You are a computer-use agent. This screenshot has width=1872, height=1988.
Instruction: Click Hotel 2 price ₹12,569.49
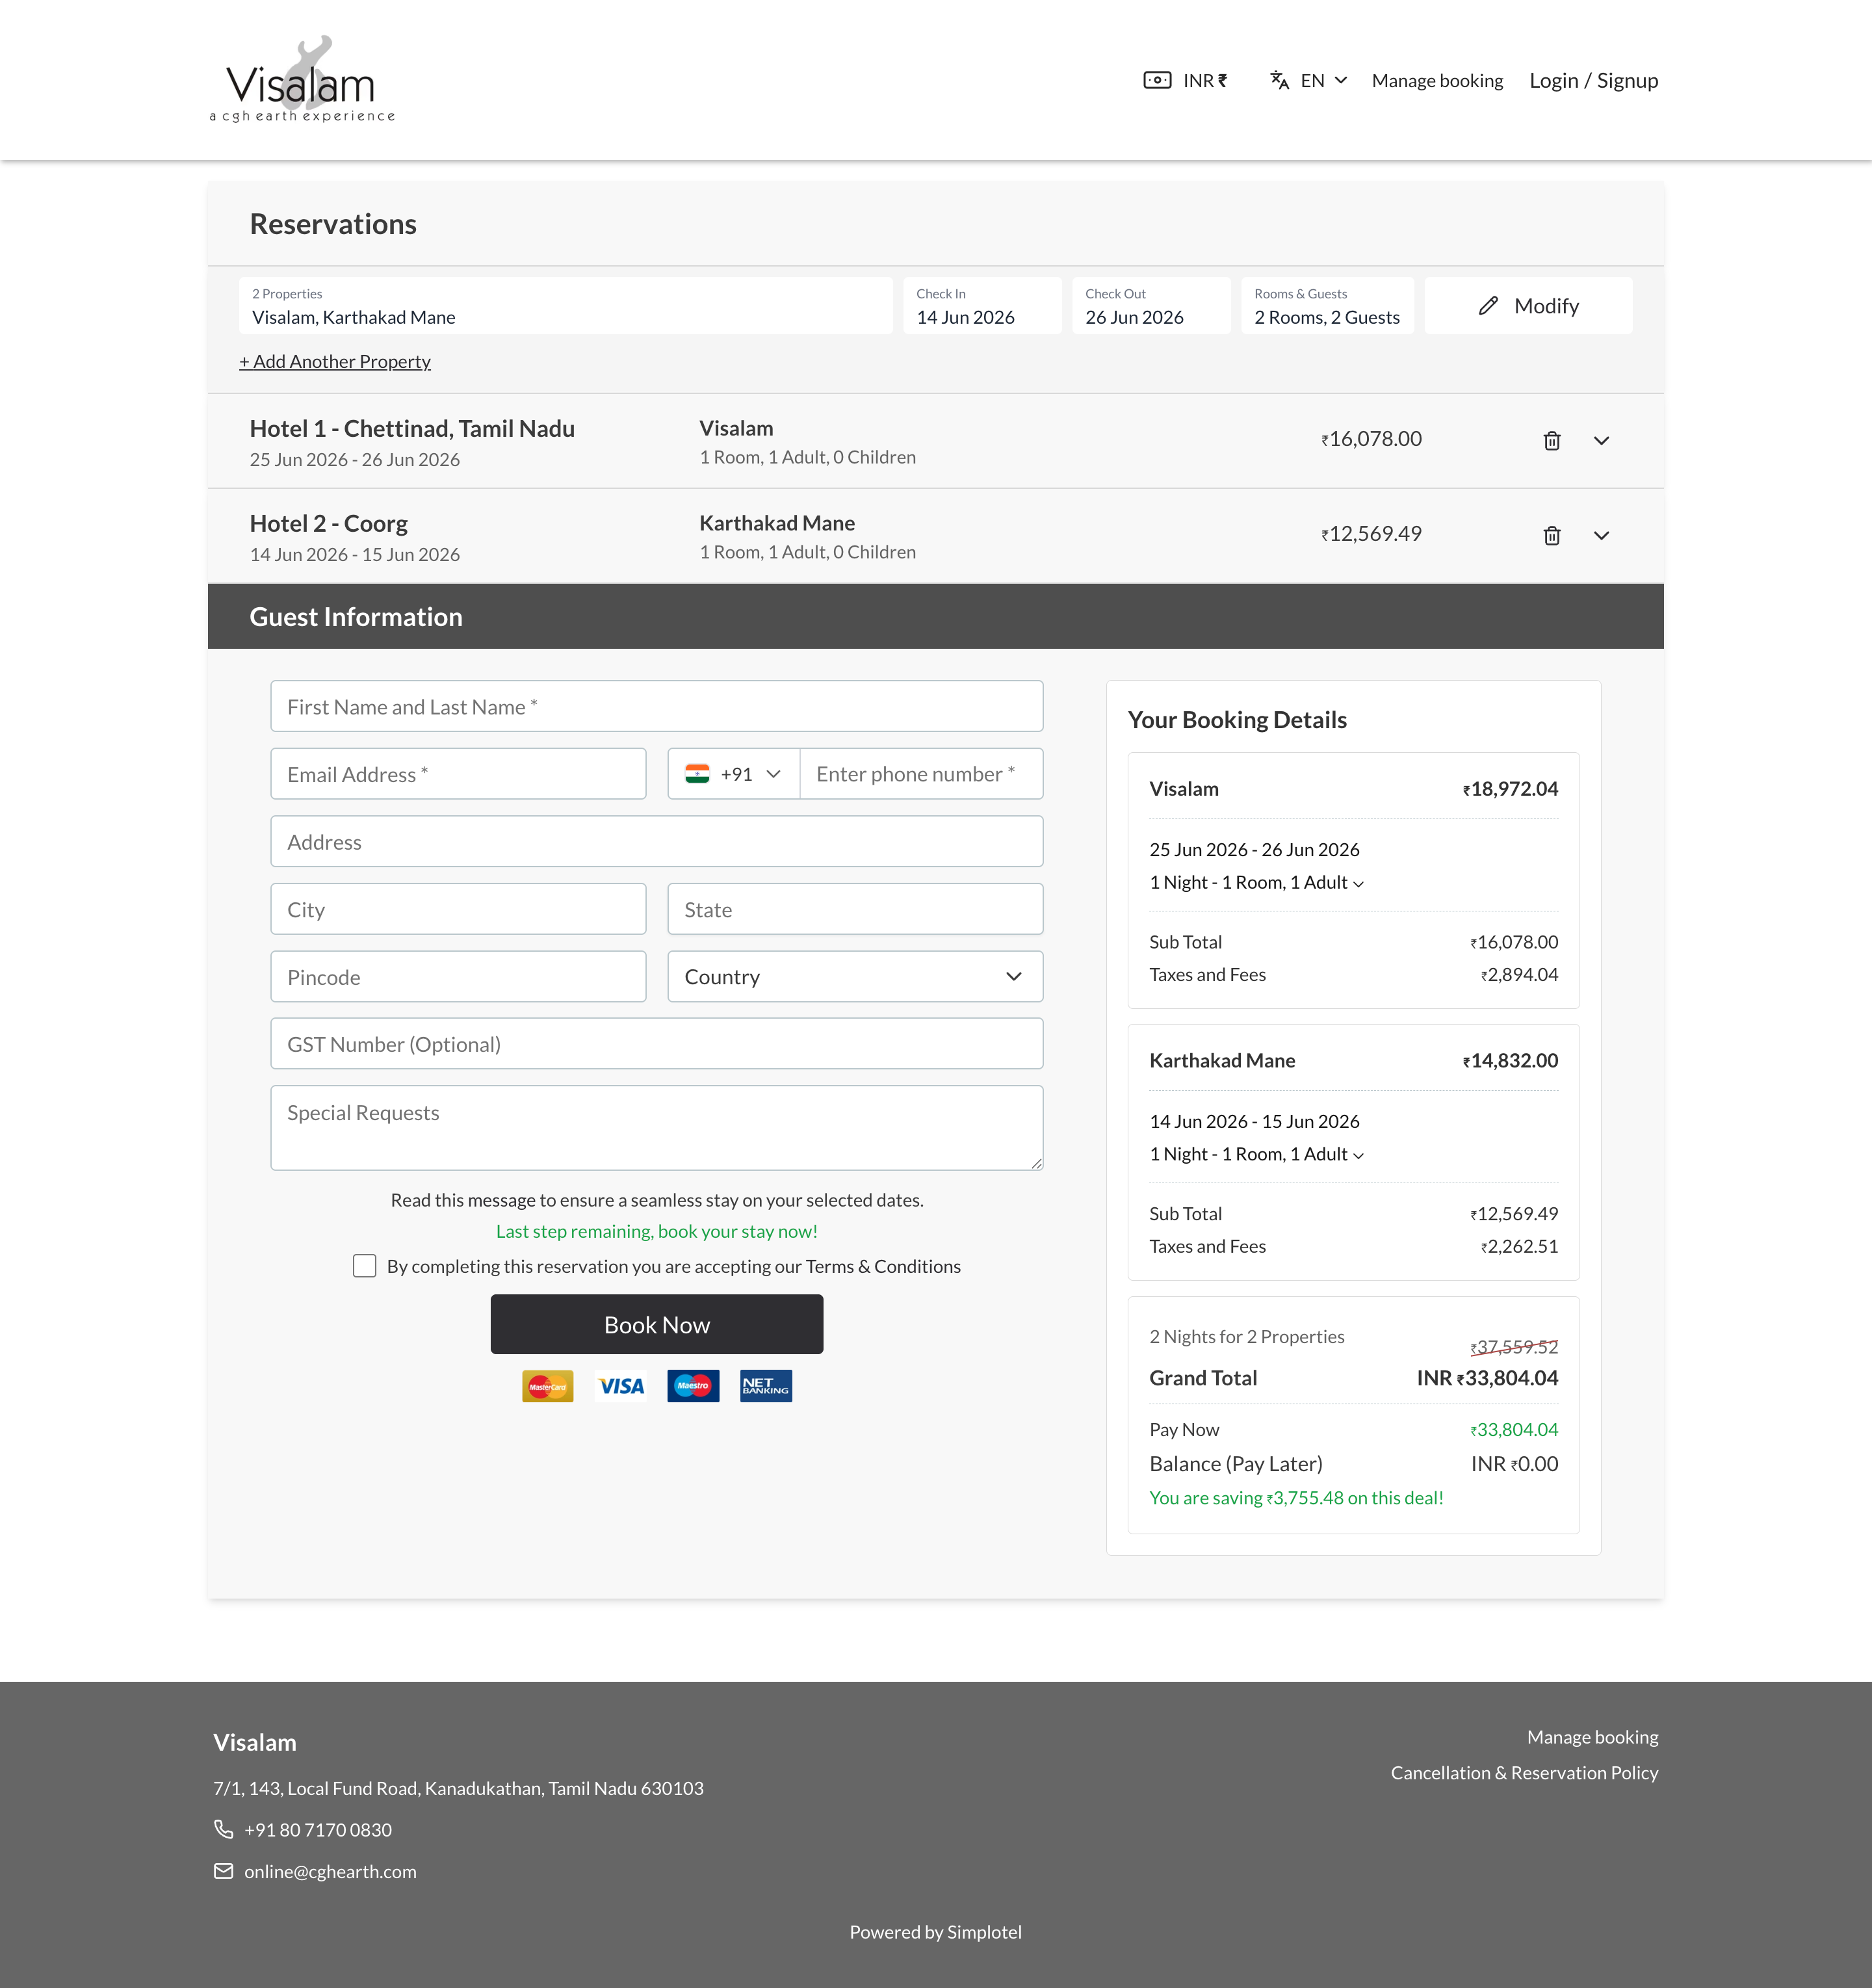pos(1371,533)
